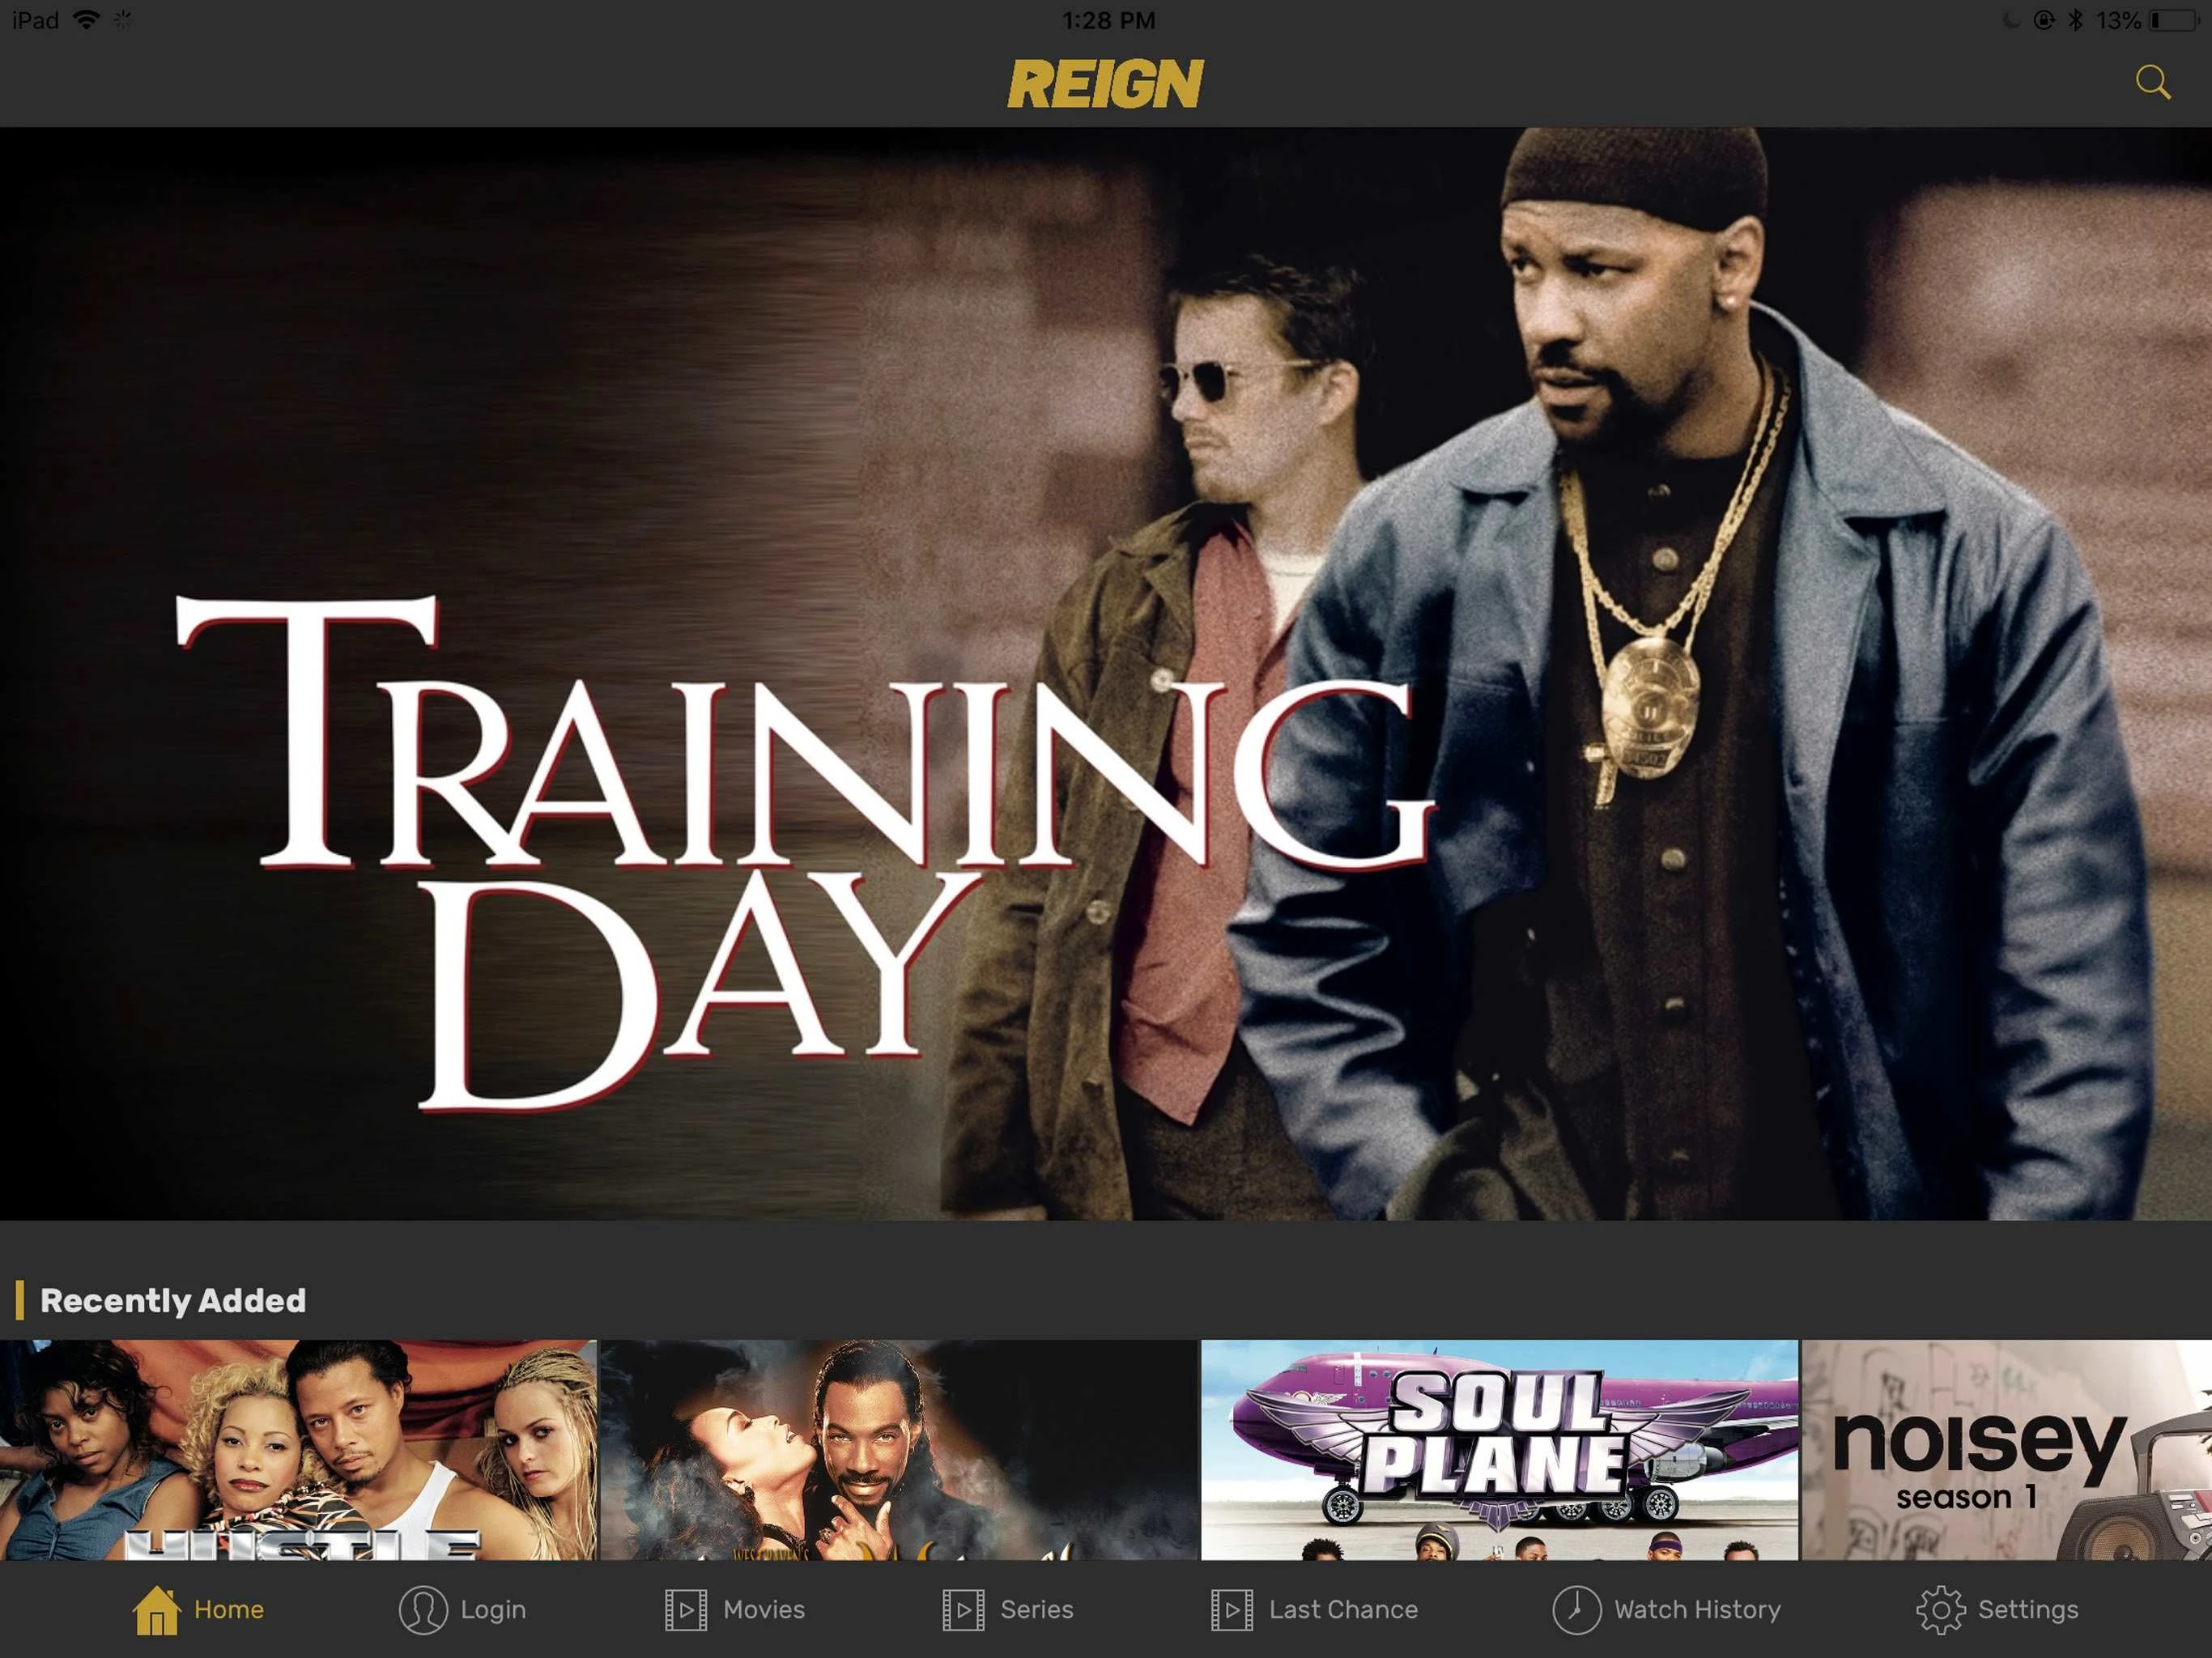Tap the Home house icon
Viewport: 2212px width, 1658px height.
click(157, 1609)
